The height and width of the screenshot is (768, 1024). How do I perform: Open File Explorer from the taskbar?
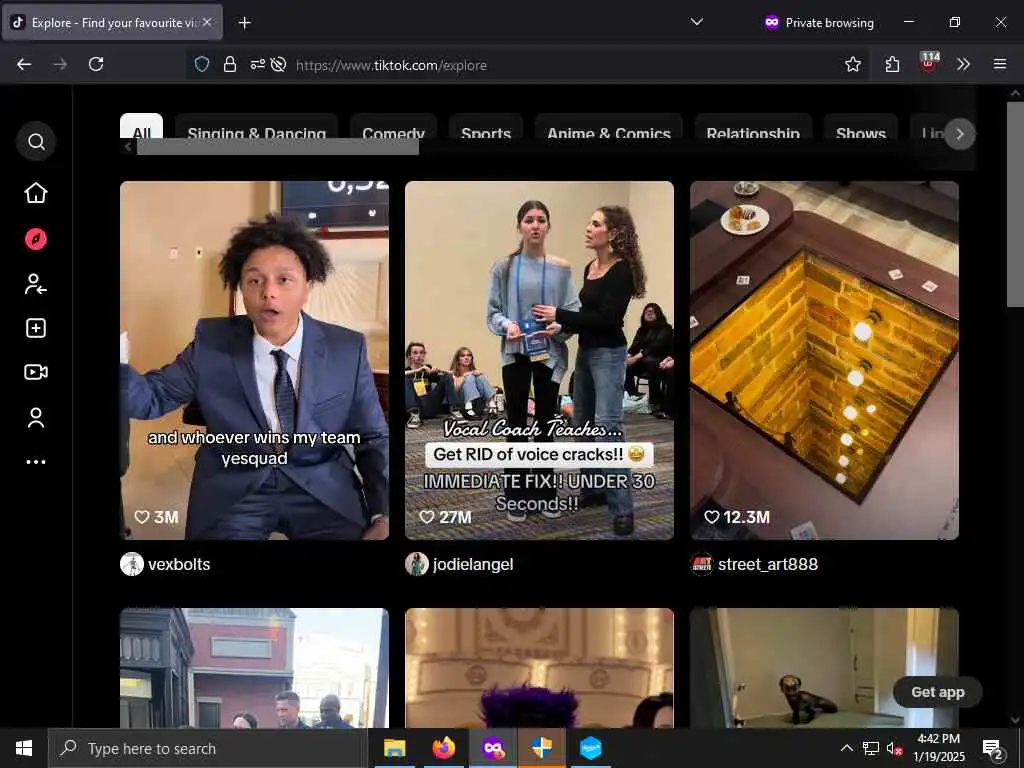point(394,748)
